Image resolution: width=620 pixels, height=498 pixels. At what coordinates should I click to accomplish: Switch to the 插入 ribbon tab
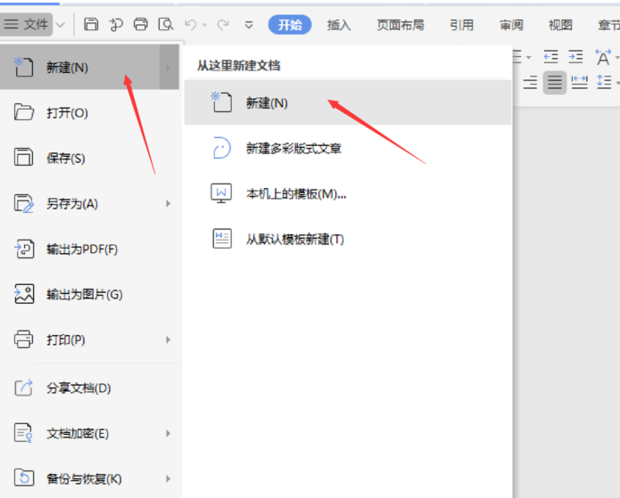tap(339, 25)
